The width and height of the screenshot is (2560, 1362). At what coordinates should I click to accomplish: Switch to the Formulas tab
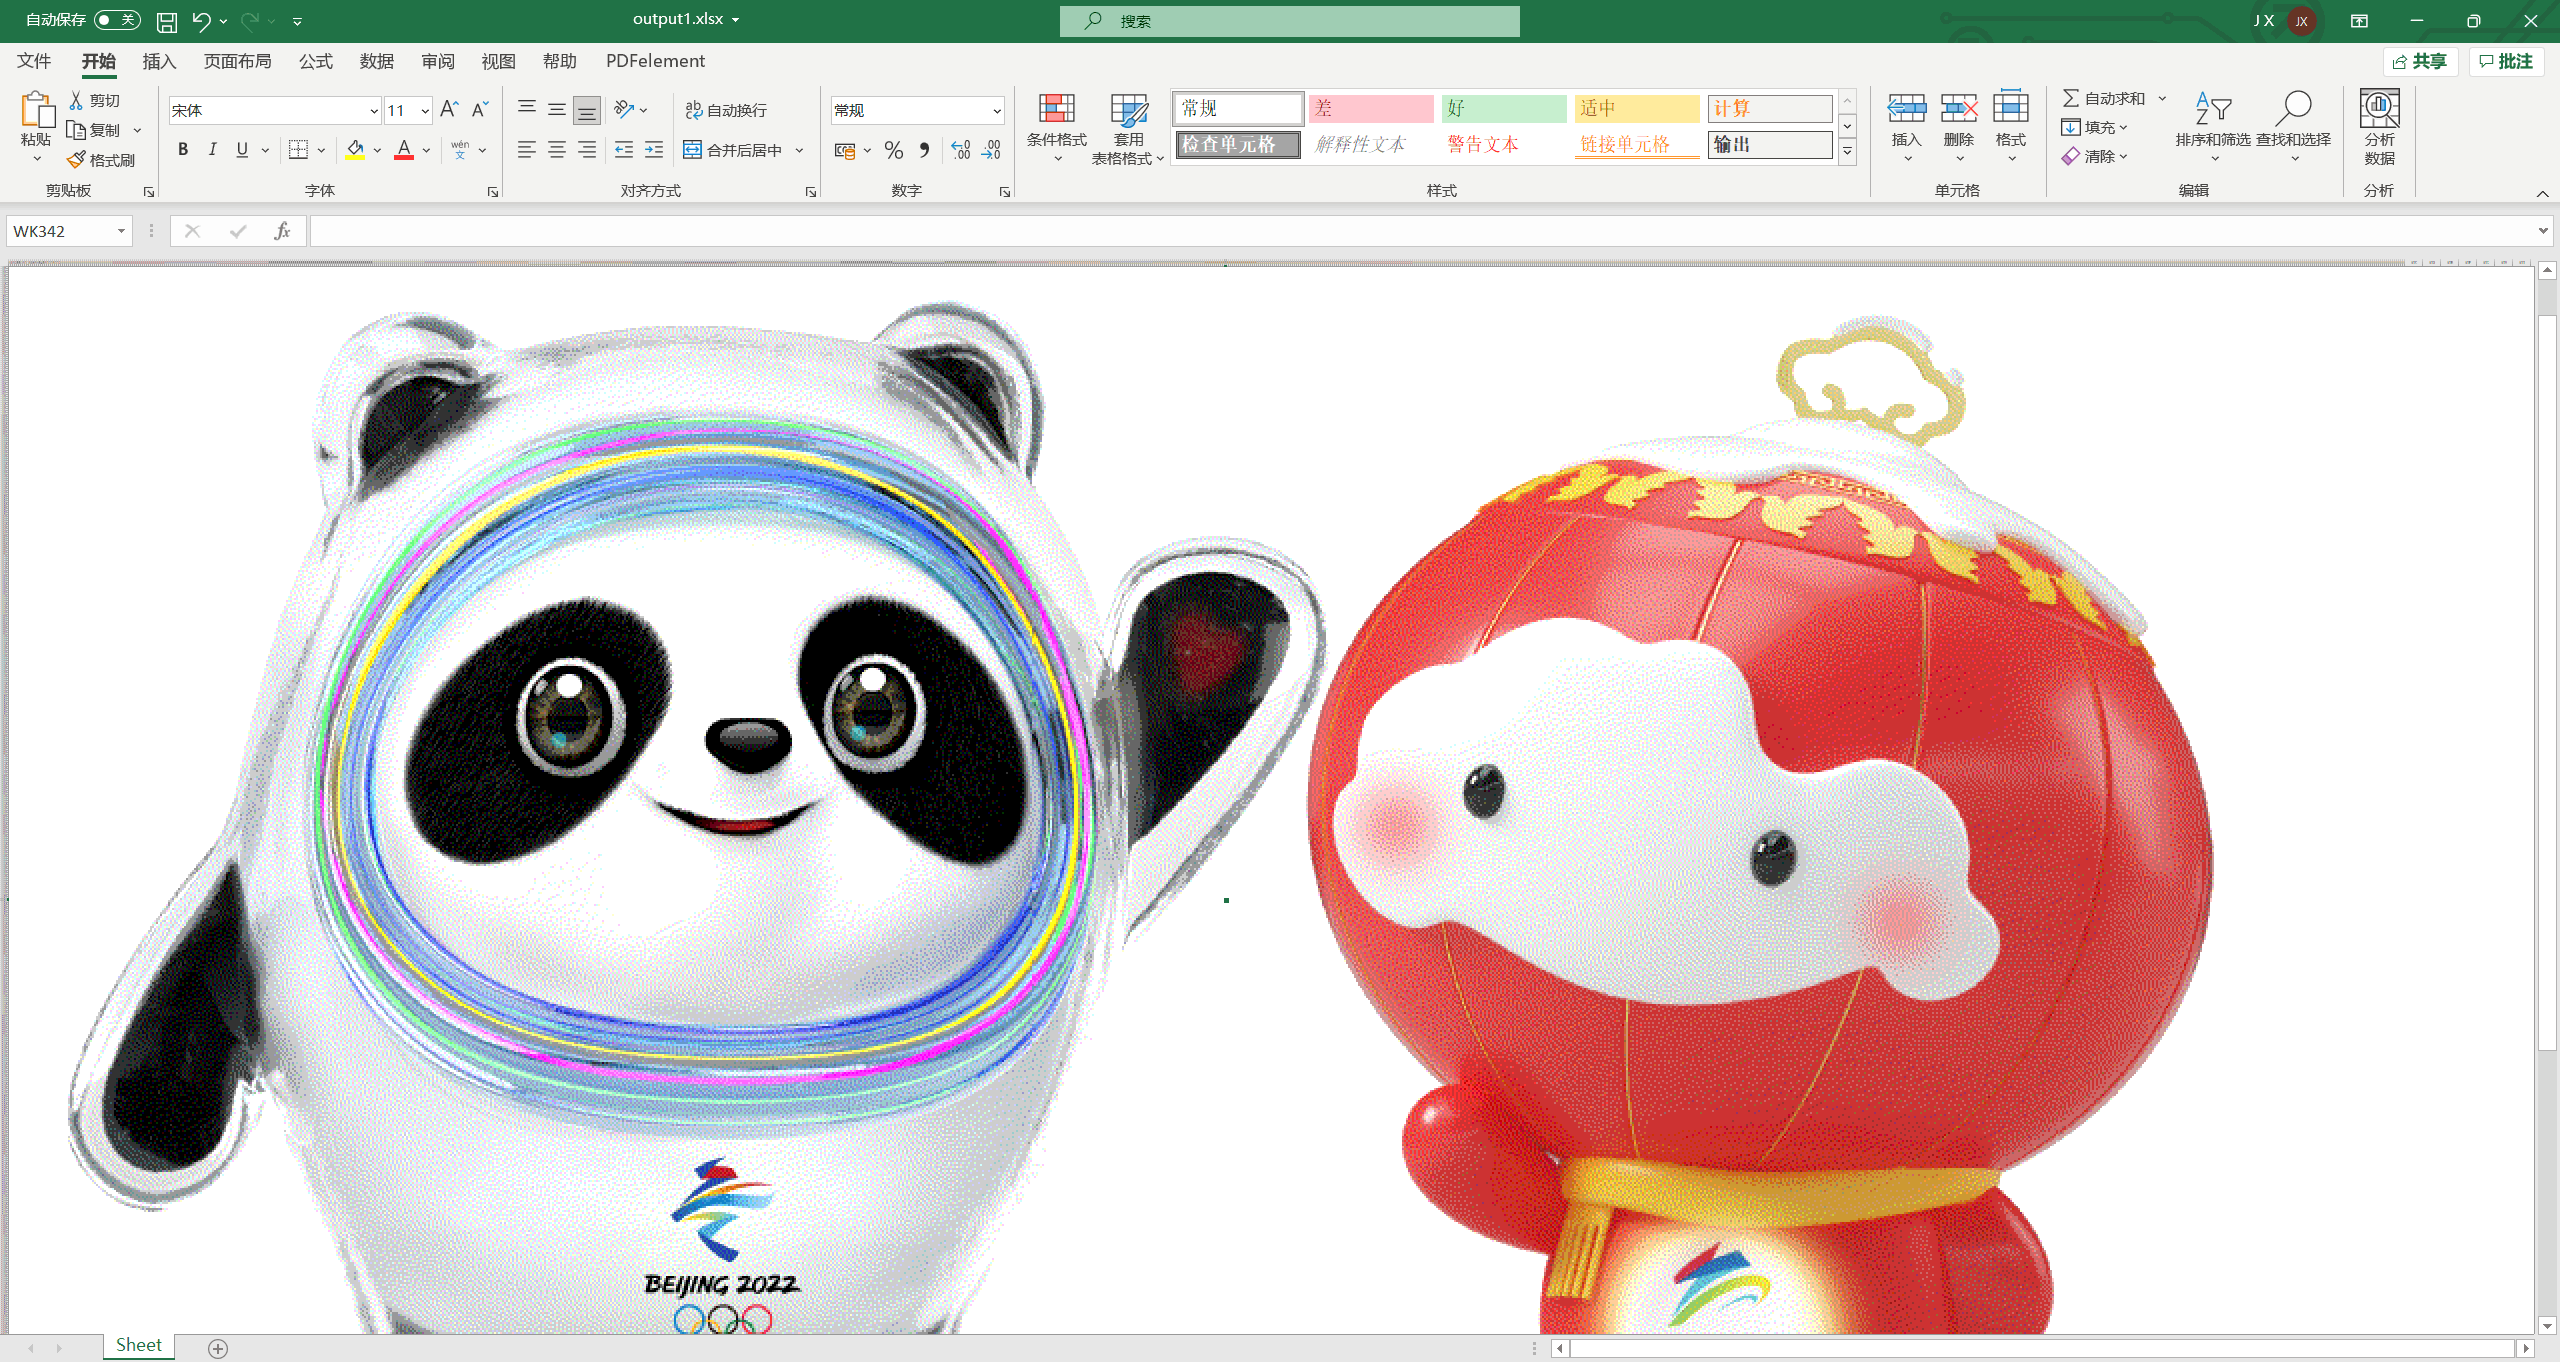coord(315,61)
